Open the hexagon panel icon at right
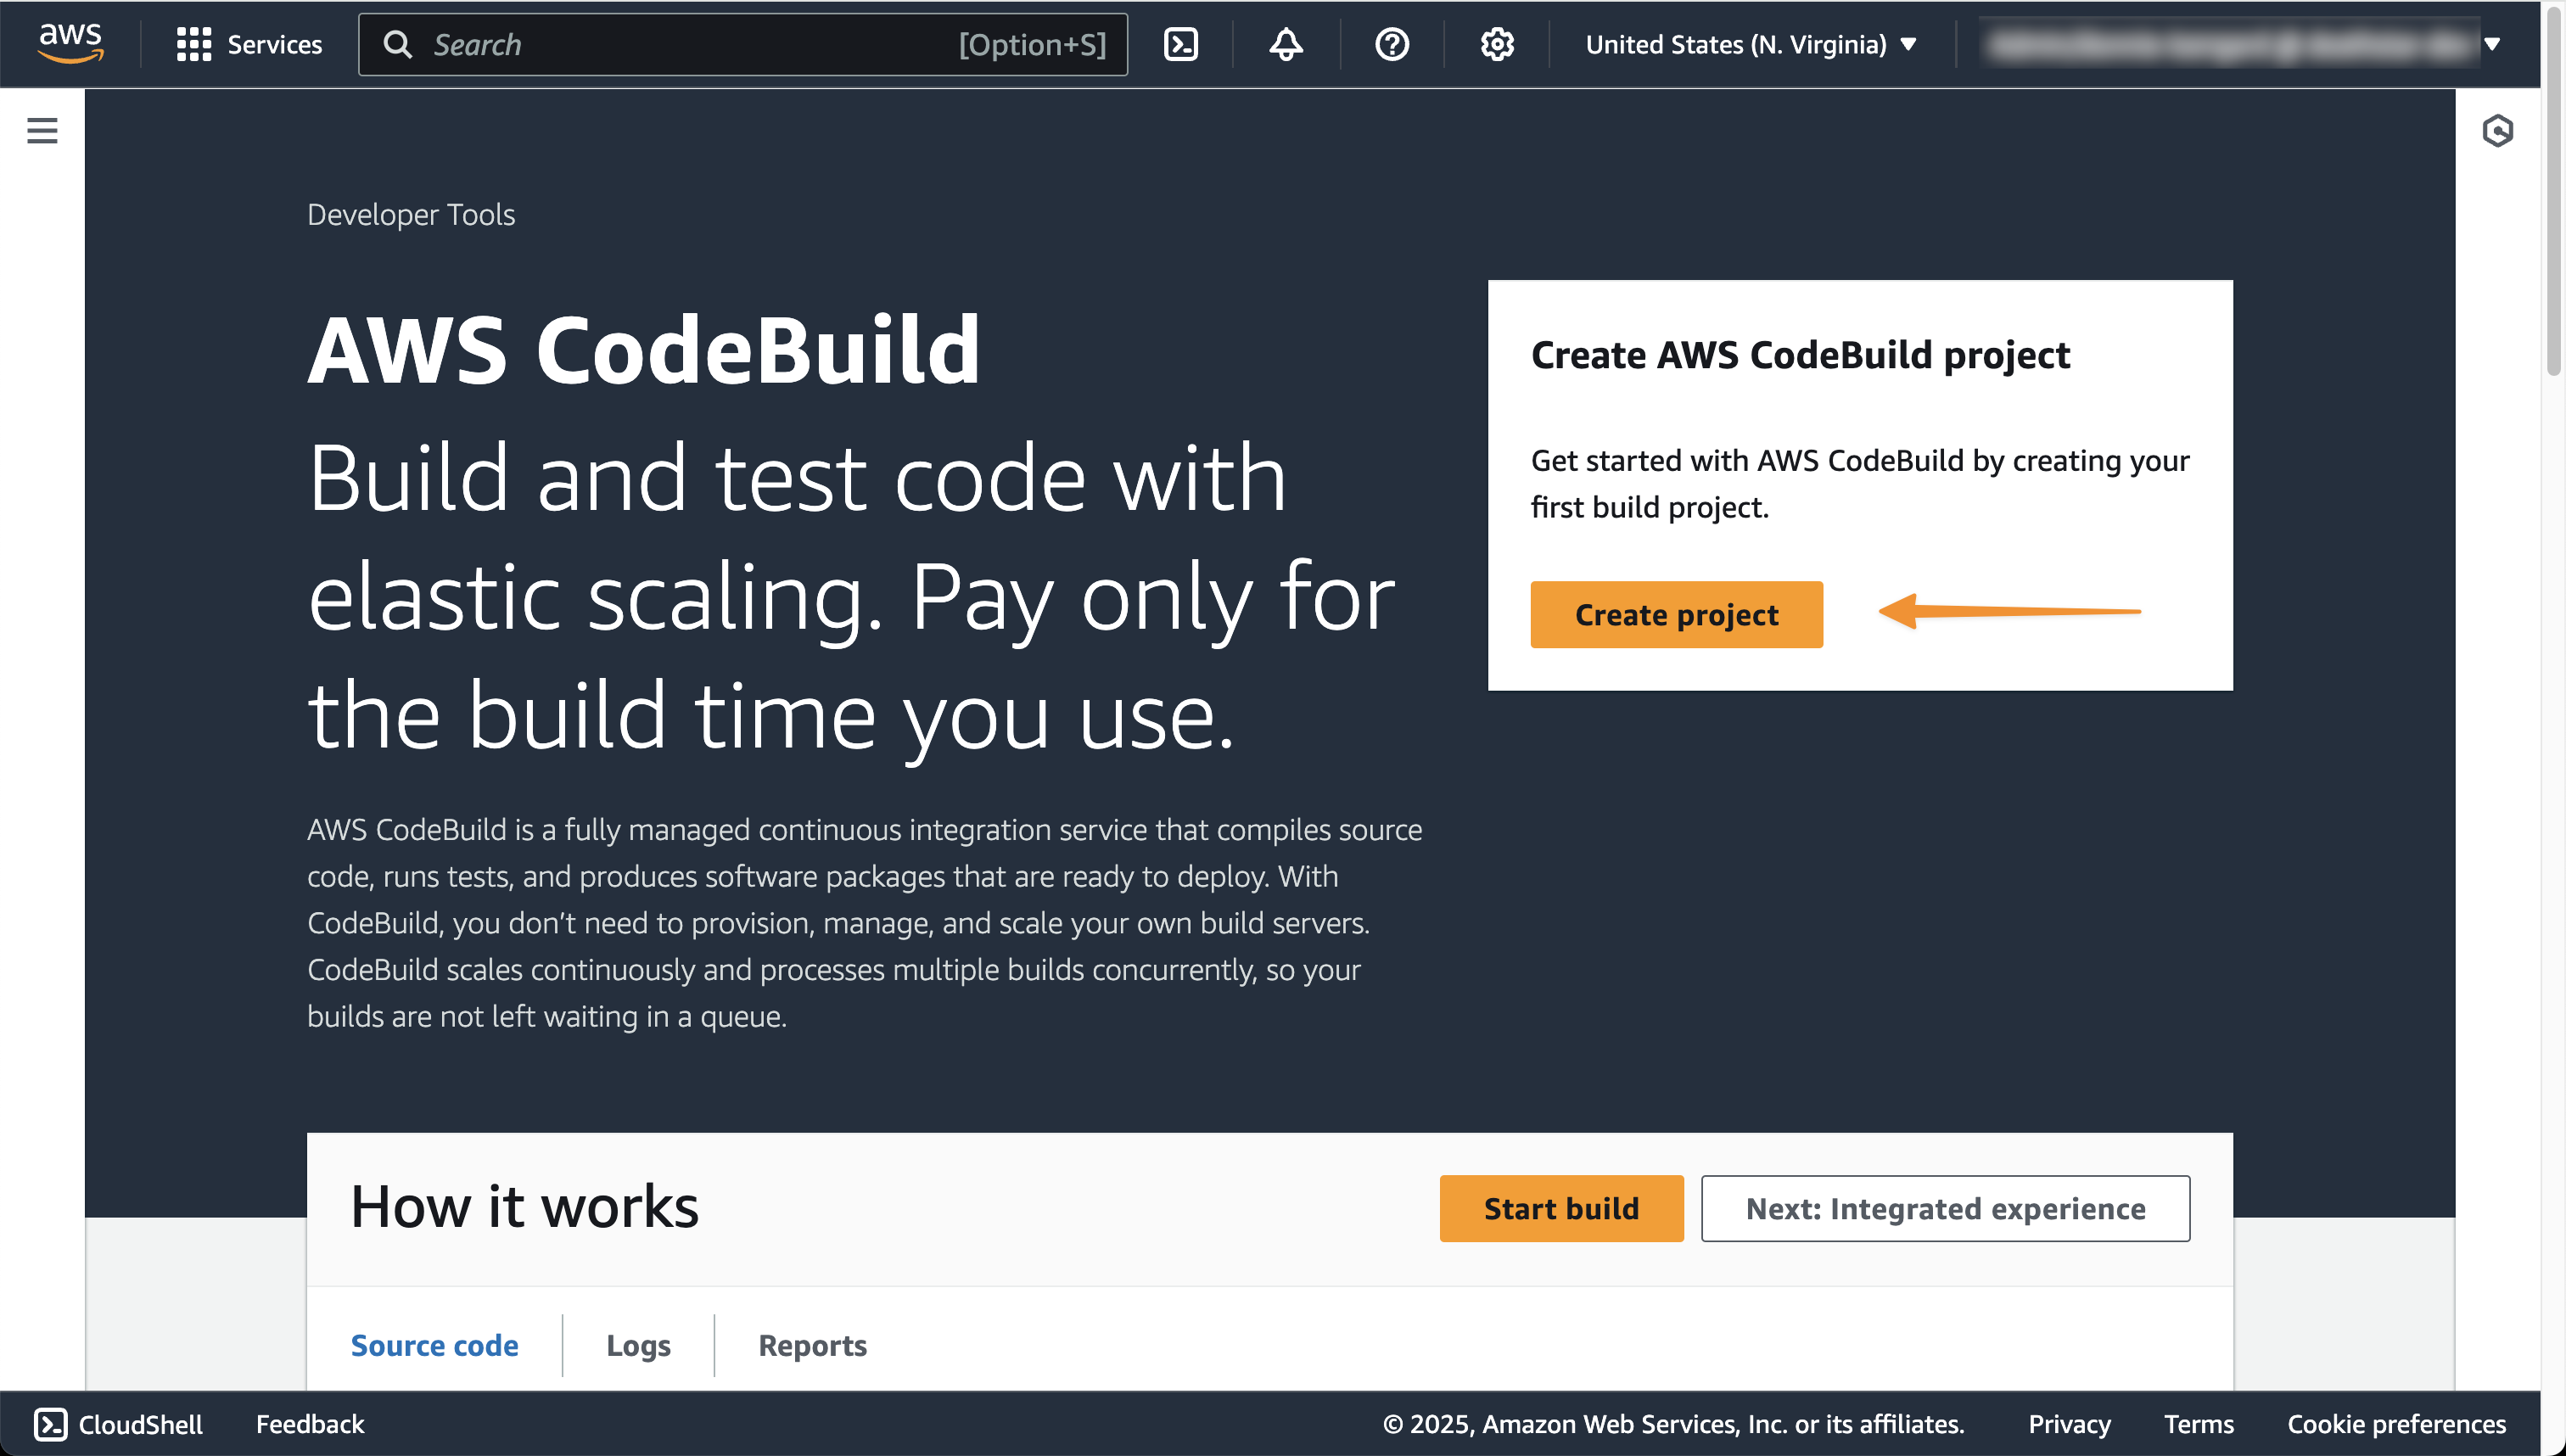The width and height of the screenshot is (2566, 1456). pyautogui.click(x=2497, y=131)
